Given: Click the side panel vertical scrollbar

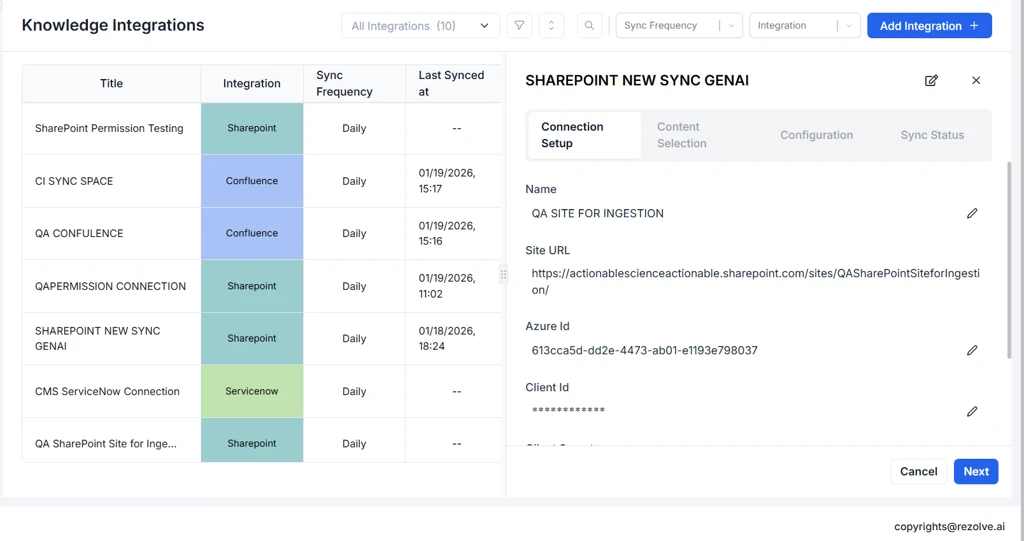Looking at the screenshot, I should tap(1009, 260).
